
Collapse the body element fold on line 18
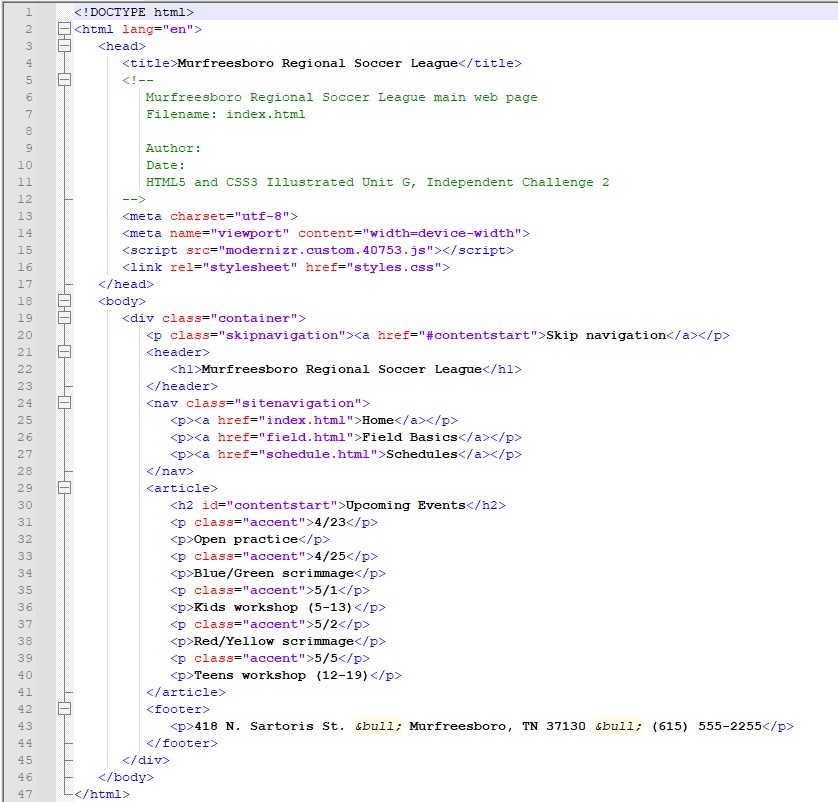(64, 301)
